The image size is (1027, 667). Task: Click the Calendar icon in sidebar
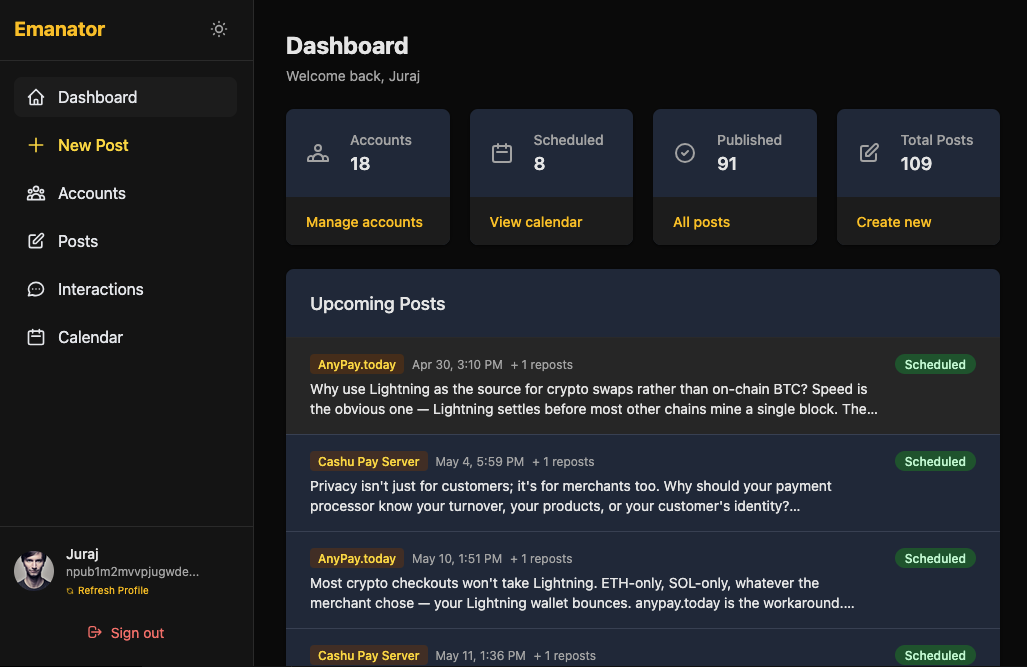pyautogui.click(x=36, y=337)
